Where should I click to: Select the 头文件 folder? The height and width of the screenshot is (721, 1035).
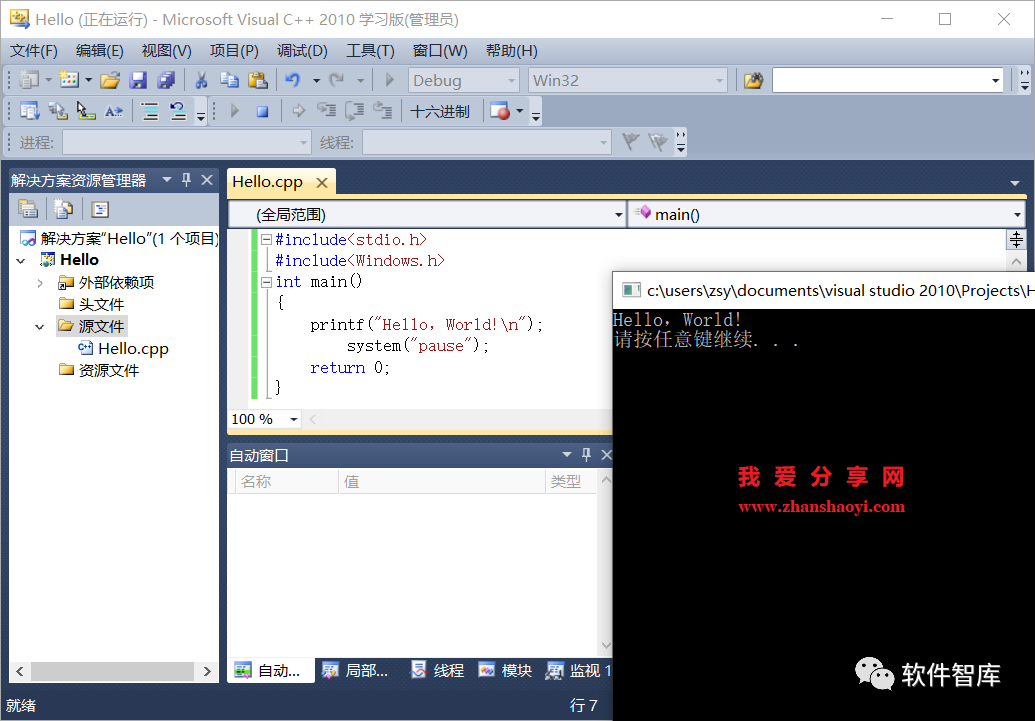click(92, 304)
